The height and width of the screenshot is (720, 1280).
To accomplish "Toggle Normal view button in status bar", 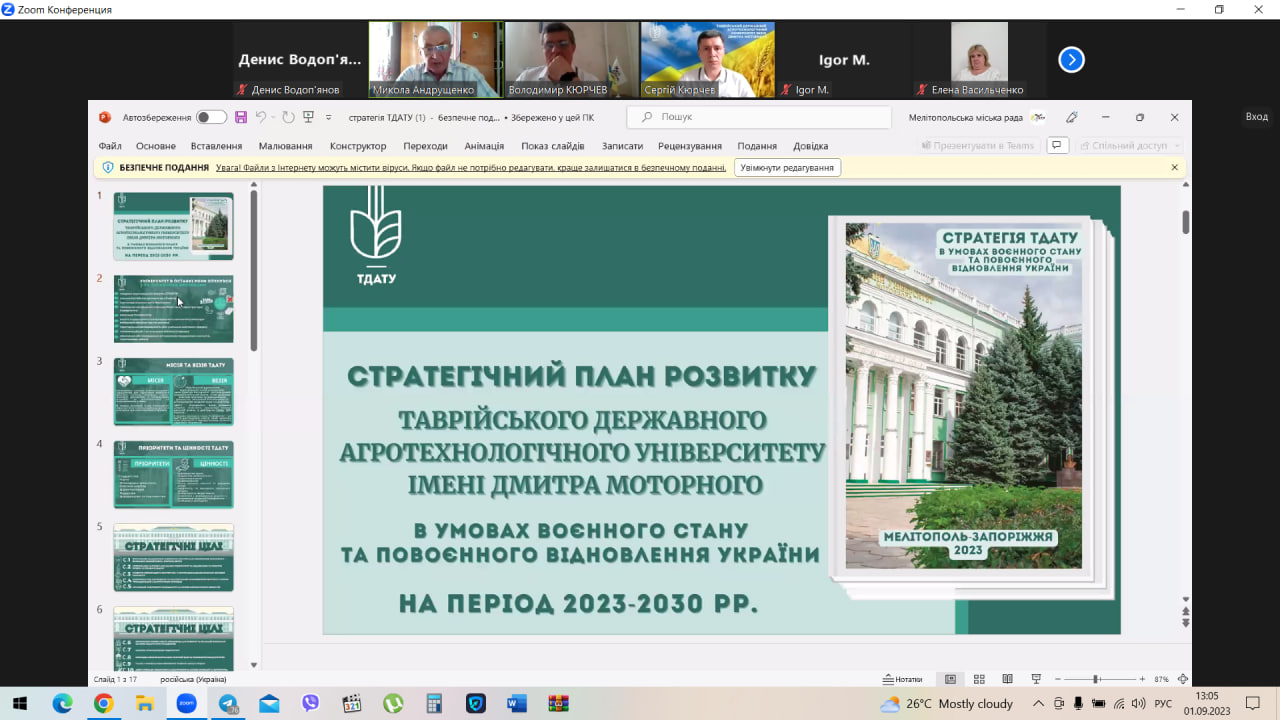I will [950, 679].
